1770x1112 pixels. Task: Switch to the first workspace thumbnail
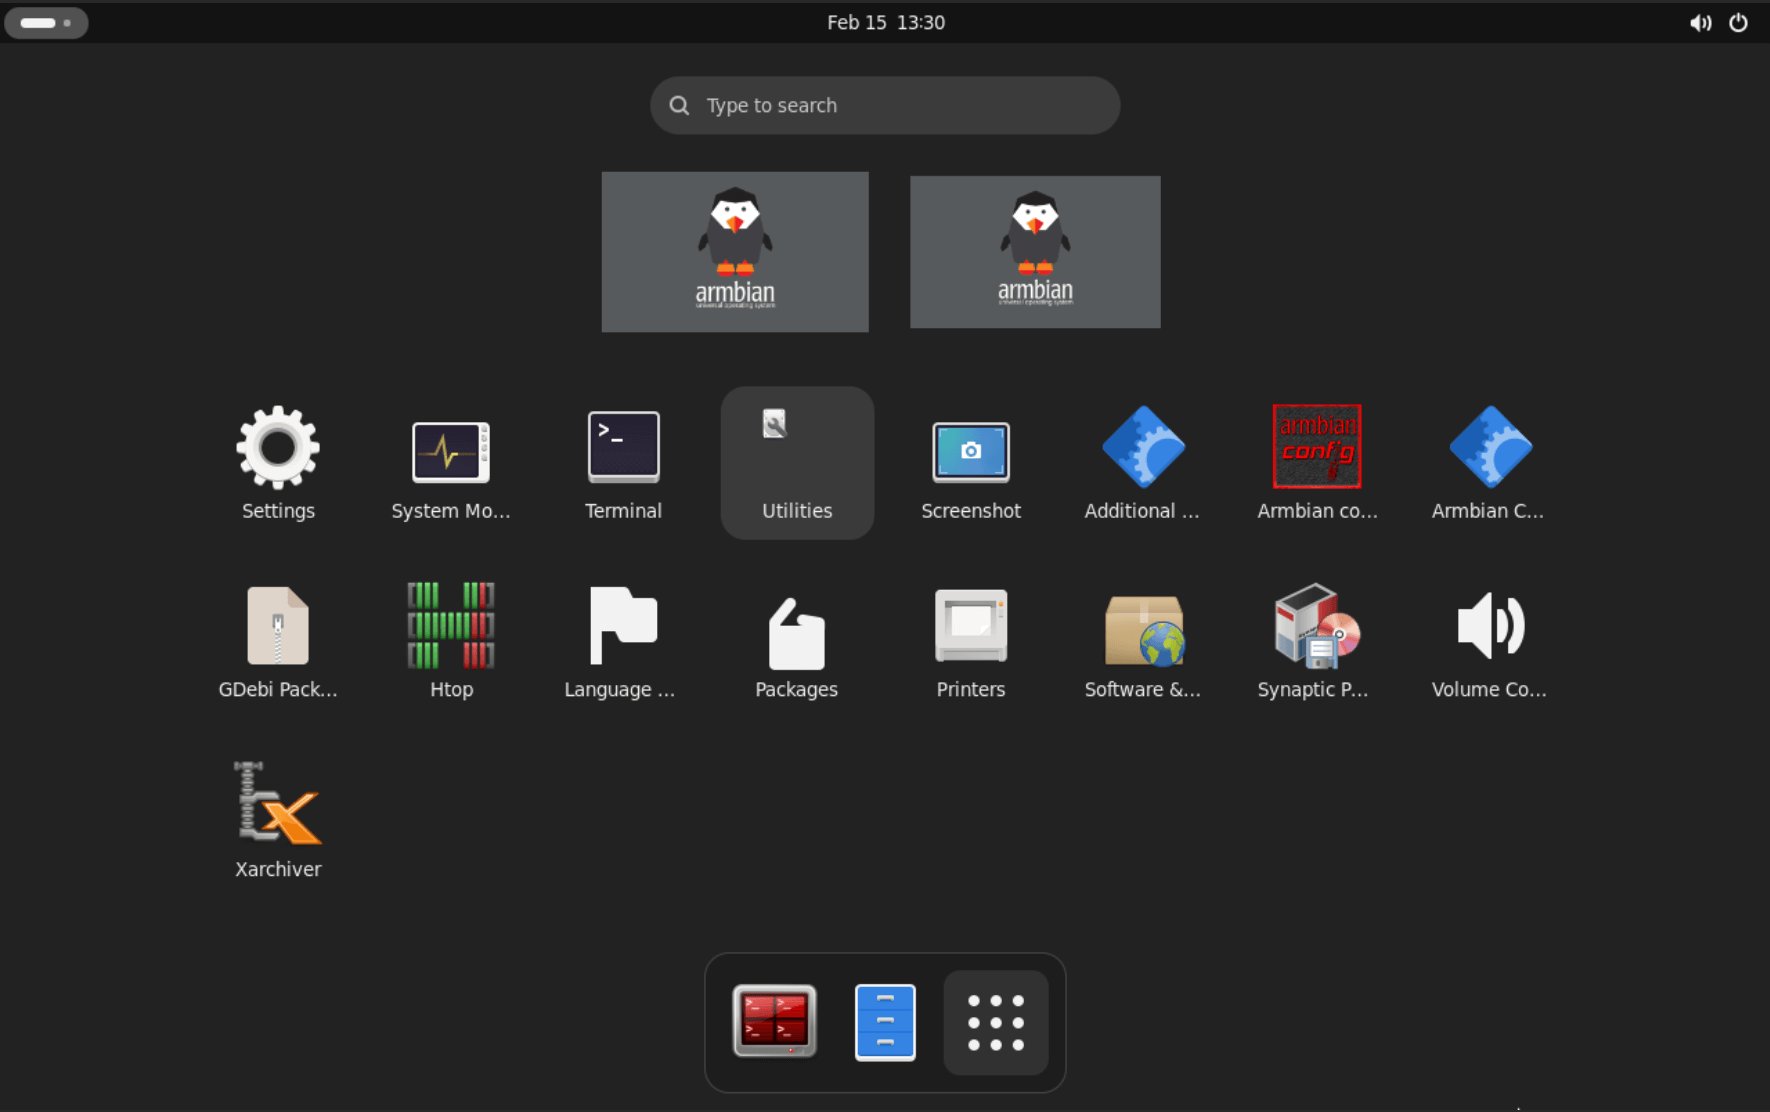click(735, 252)
